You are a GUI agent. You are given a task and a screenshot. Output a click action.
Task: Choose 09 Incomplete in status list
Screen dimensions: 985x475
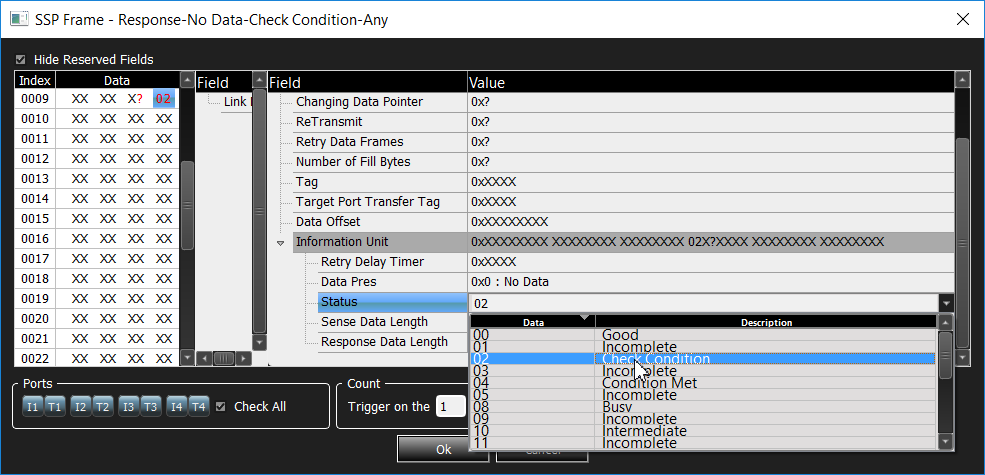tap(702, 419)
